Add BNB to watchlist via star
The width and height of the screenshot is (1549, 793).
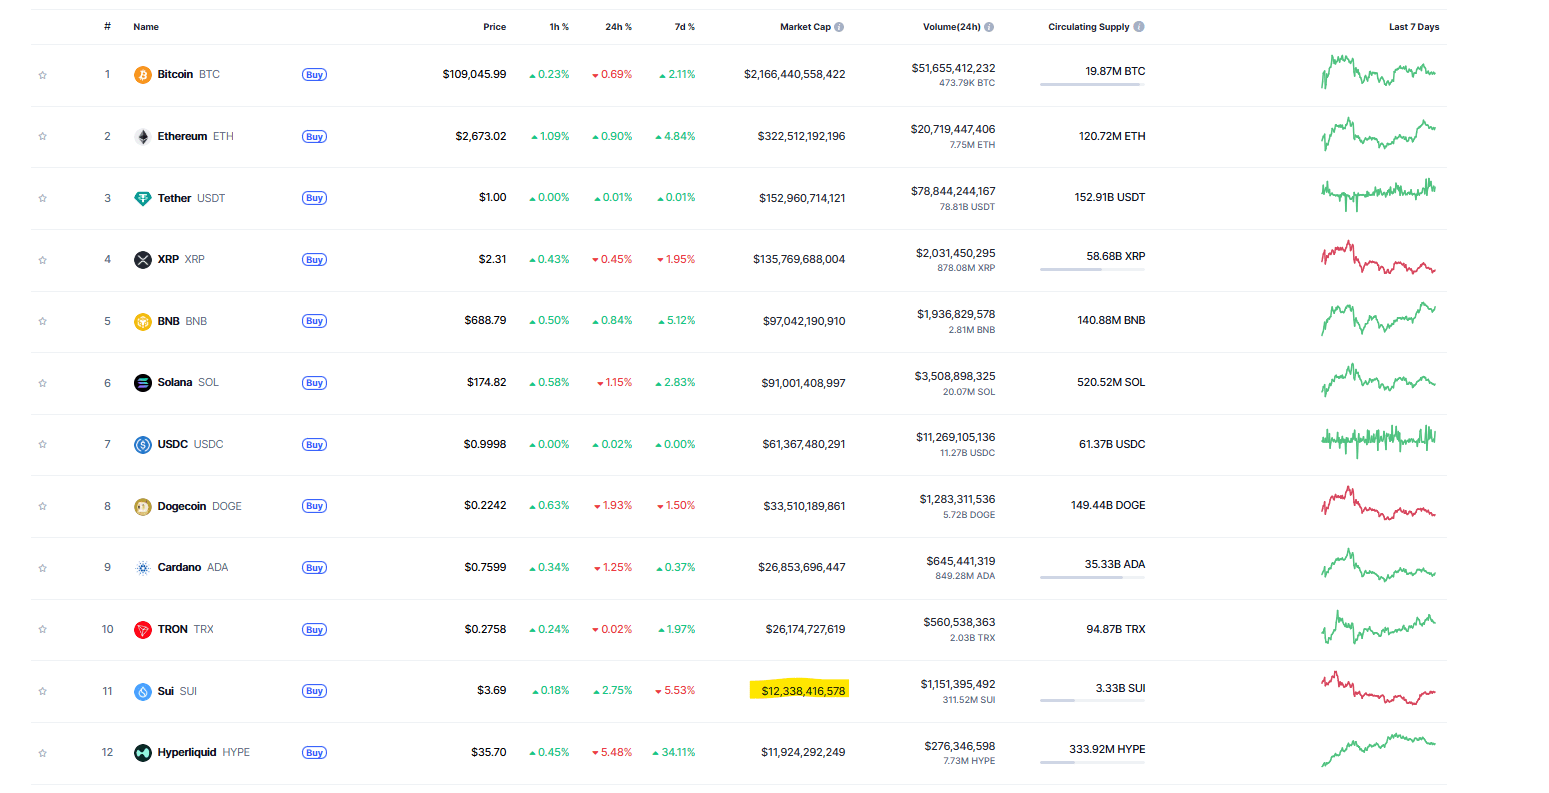tap(43, 321)
